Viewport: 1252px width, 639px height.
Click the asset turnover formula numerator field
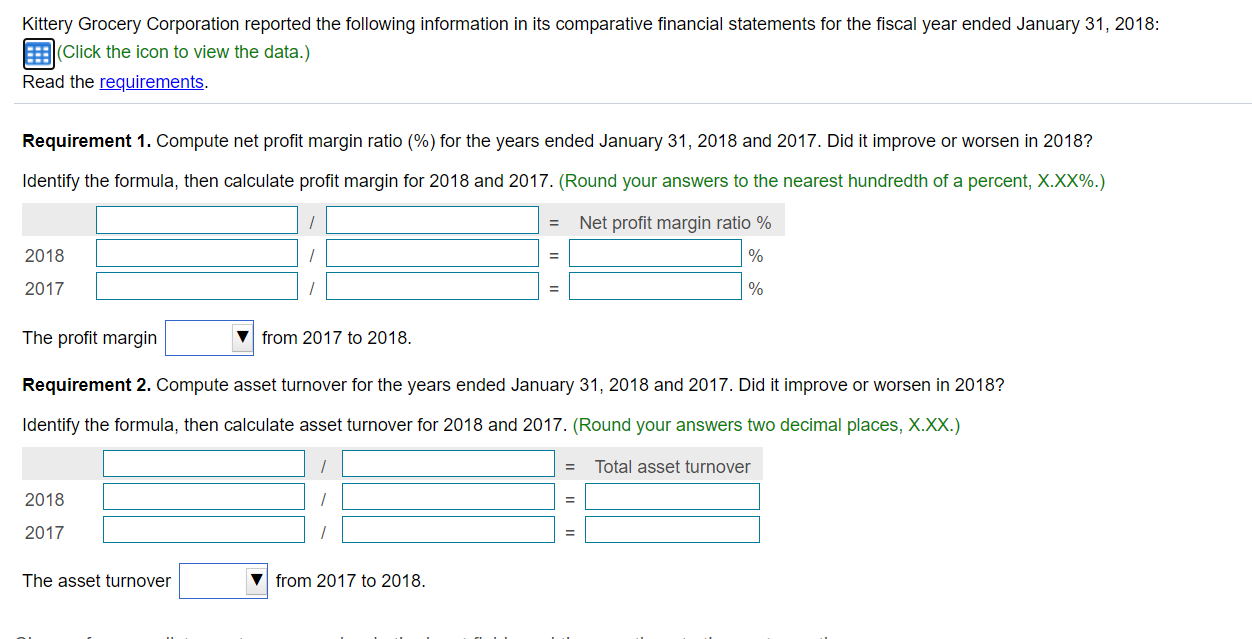(x=203, y=463)
